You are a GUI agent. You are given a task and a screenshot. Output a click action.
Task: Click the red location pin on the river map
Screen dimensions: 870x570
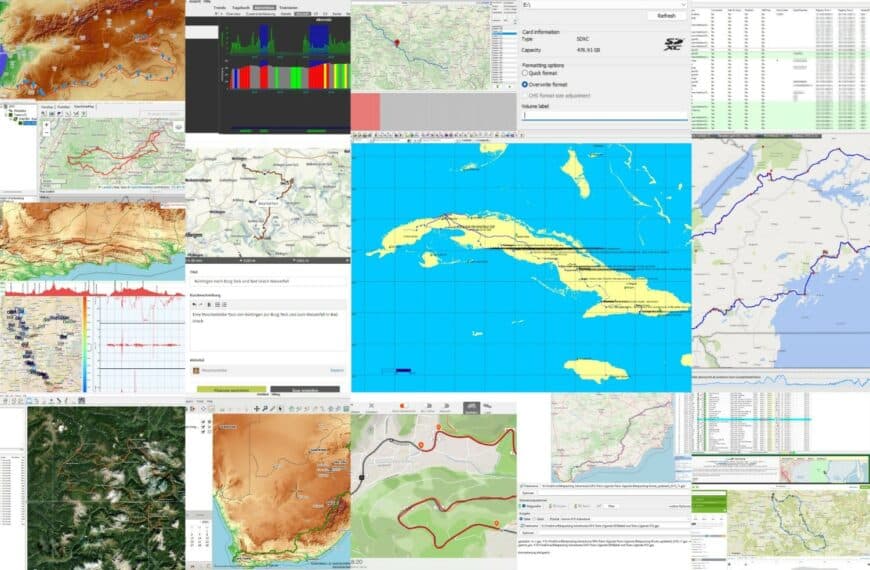pos(397,43)
